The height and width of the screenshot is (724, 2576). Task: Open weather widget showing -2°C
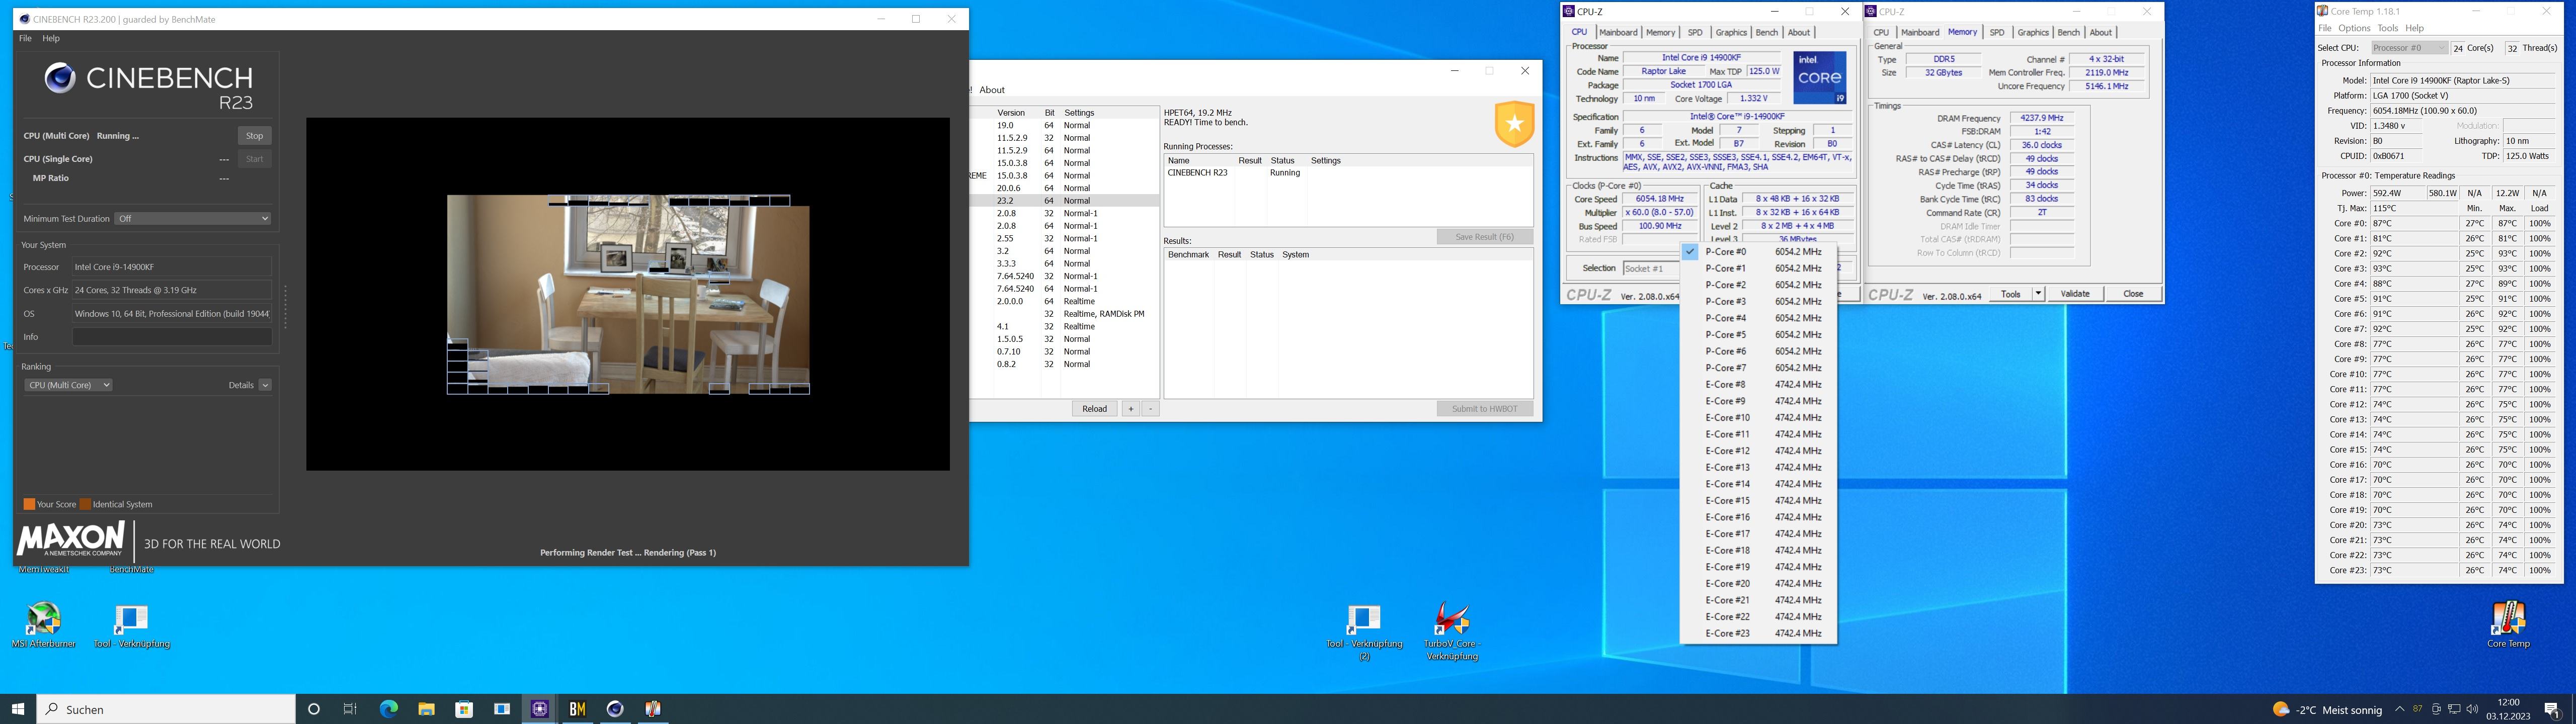coord(2328,709)
